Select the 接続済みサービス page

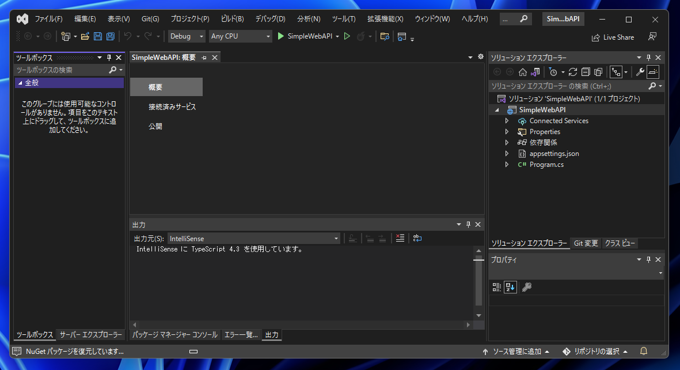172,107
